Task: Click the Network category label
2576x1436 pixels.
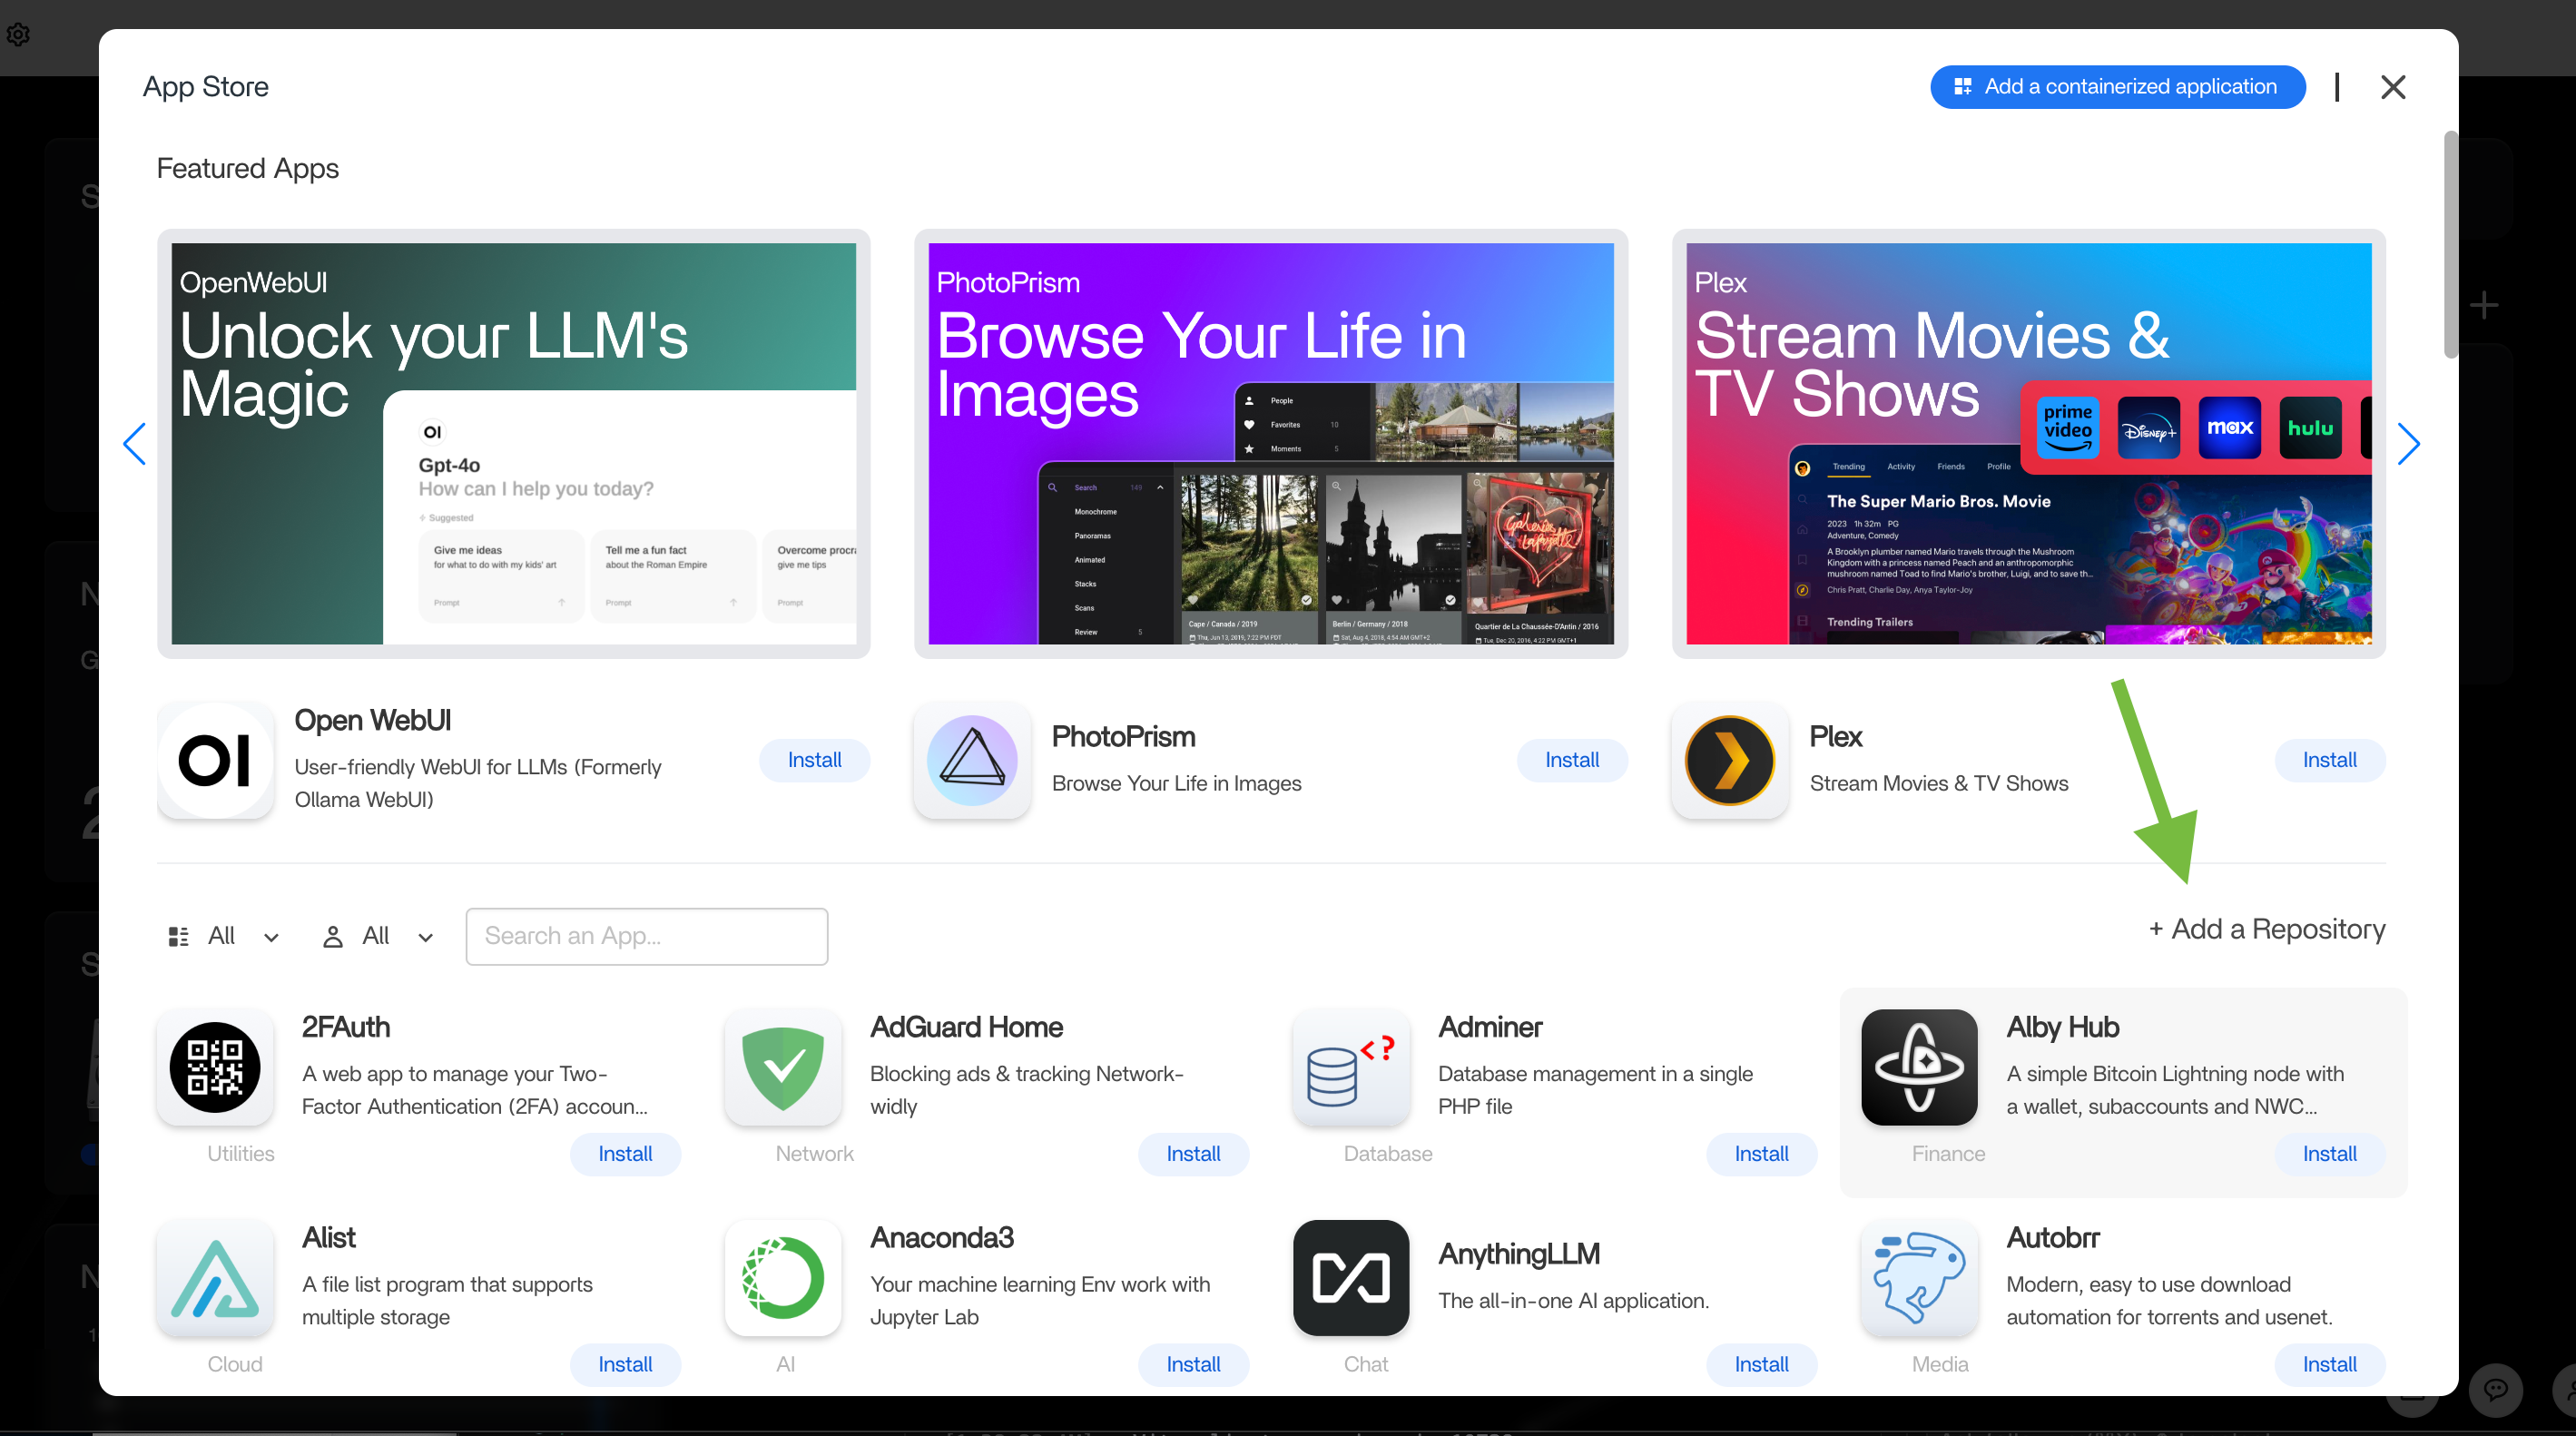Action: point(814,1154)
